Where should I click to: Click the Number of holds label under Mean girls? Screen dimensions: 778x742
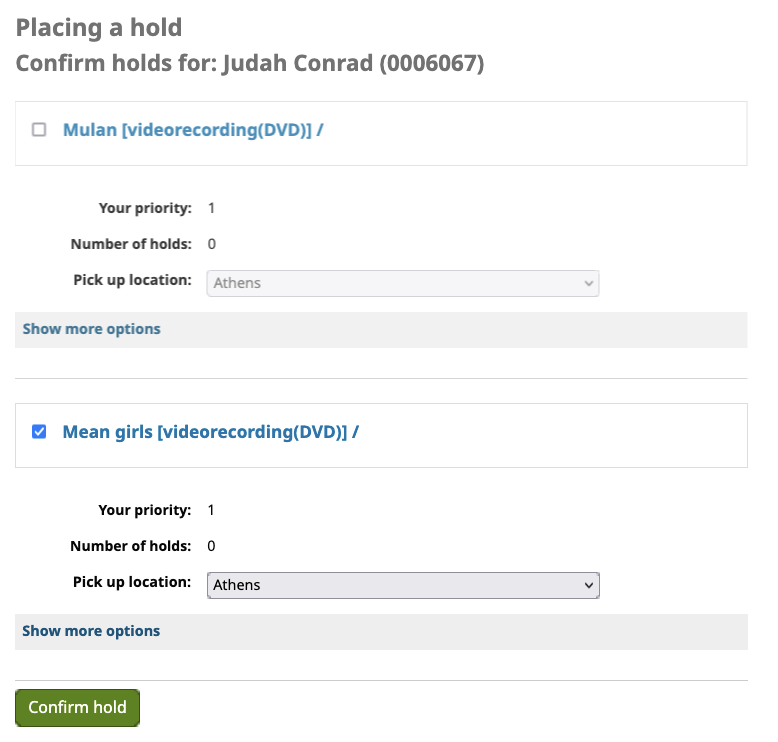click(131, 546)
